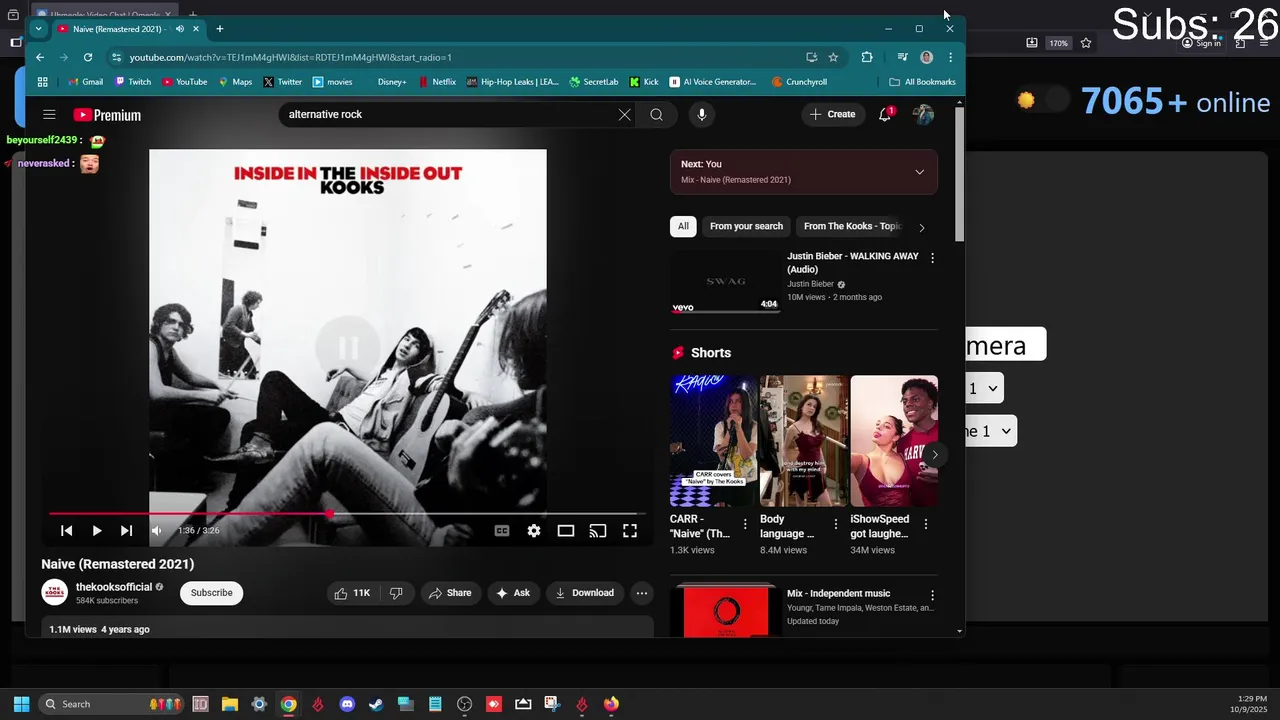Screen dimensions: 1280x720
Task: Toggle subtitles closed captions
Action: coord(502,531)
